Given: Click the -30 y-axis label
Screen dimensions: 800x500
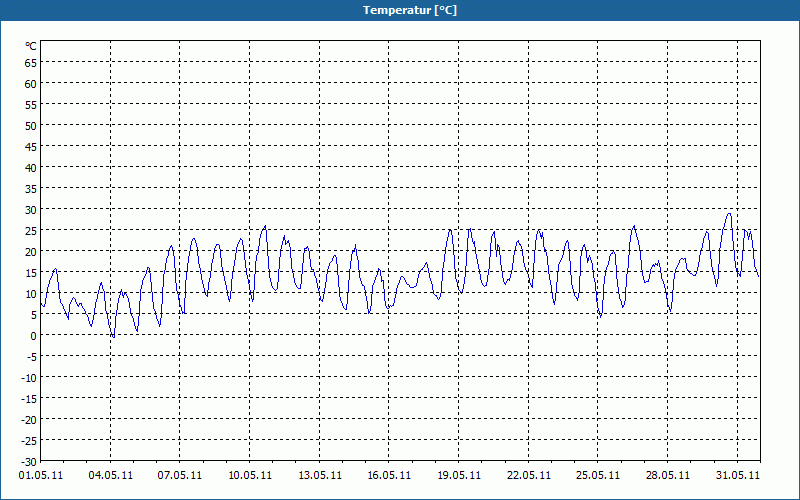Looking at the screenshot, I should [x=29, y=462].
